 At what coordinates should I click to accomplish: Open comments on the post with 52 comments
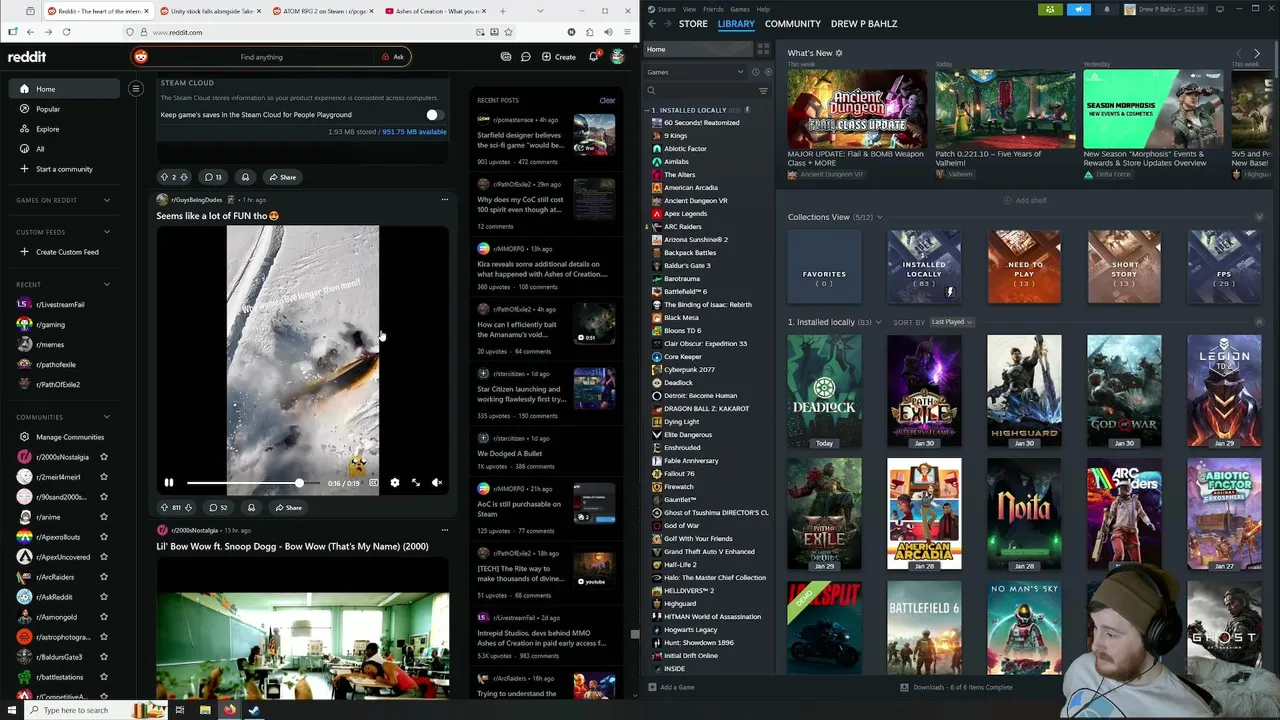pos(218,507)
